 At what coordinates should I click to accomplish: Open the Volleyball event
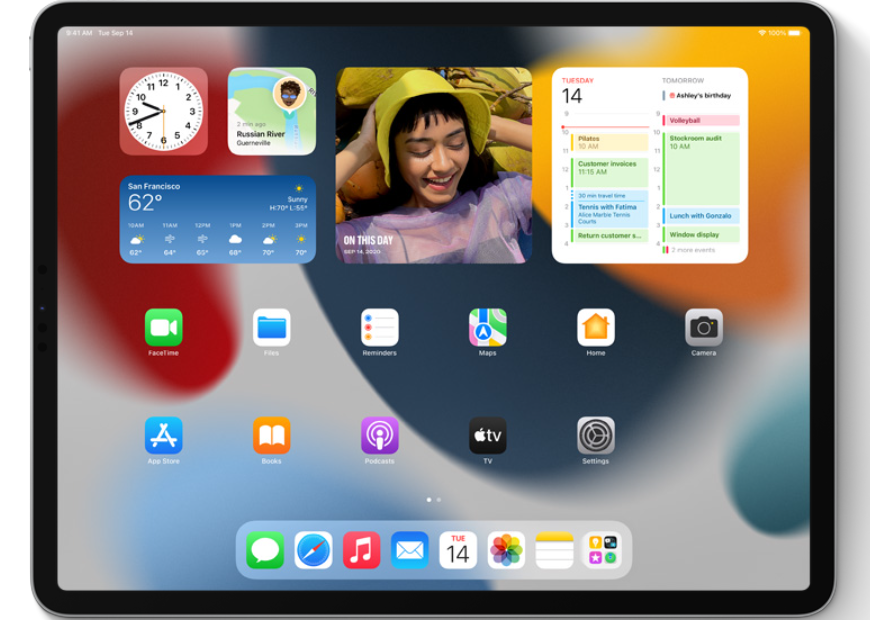[x=701, y=120]
